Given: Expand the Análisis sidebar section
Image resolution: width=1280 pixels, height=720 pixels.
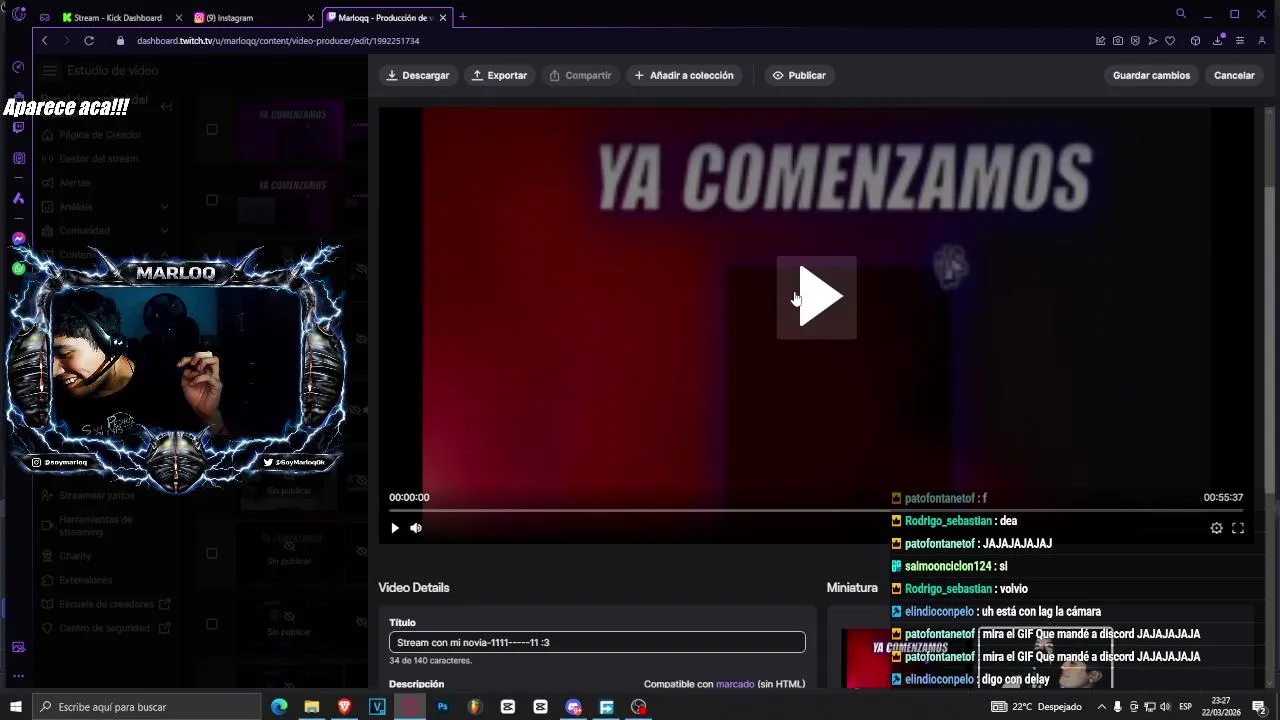Looking at the screenshot, I should pyautogui.click(x=105, y=207).
